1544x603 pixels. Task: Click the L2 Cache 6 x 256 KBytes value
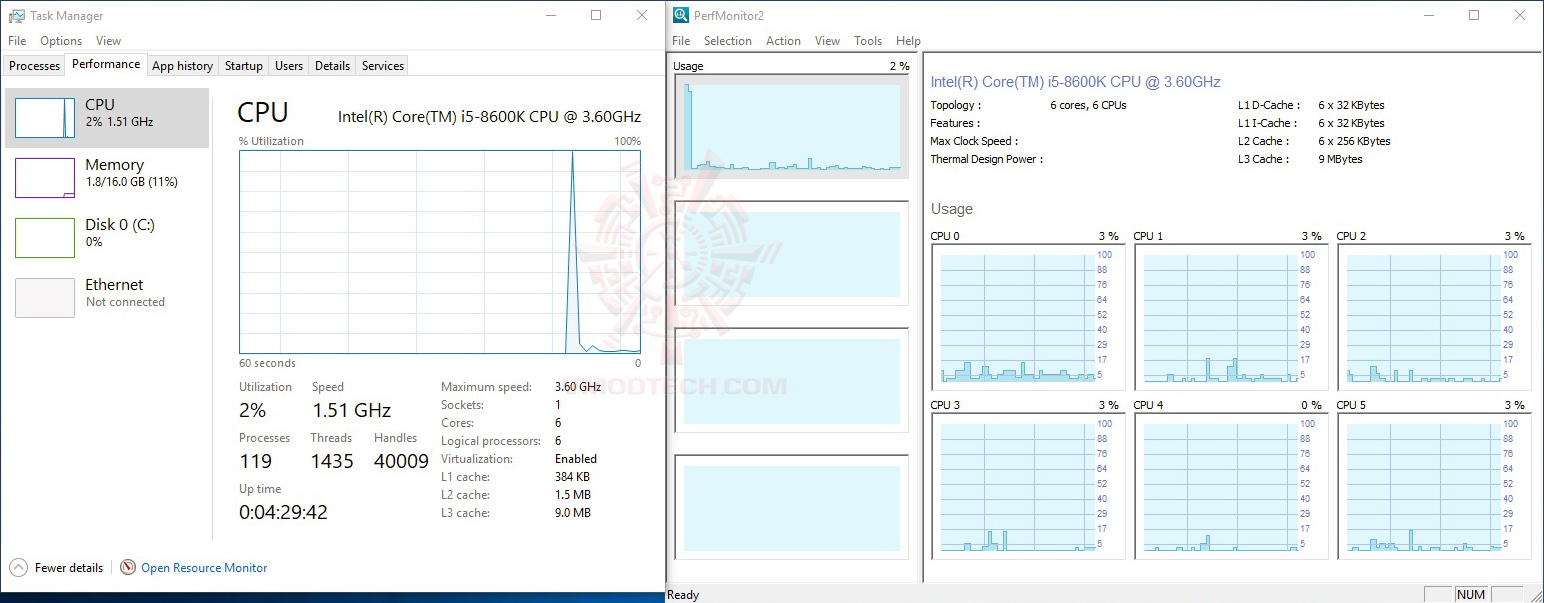(1354, 141)
